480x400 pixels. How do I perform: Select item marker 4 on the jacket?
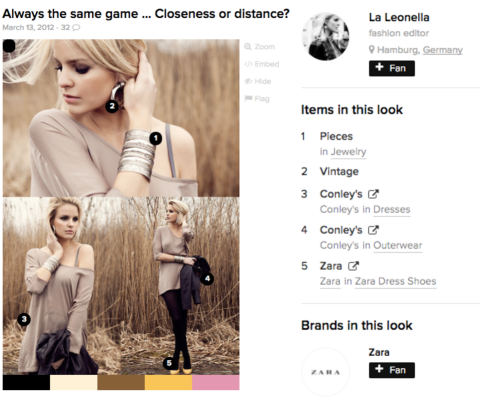click(207, 278)
